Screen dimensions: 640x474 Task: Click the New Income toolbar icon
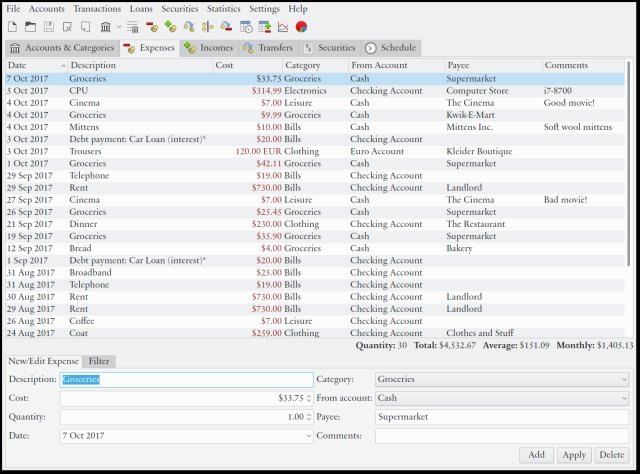(x=171, y=26)
